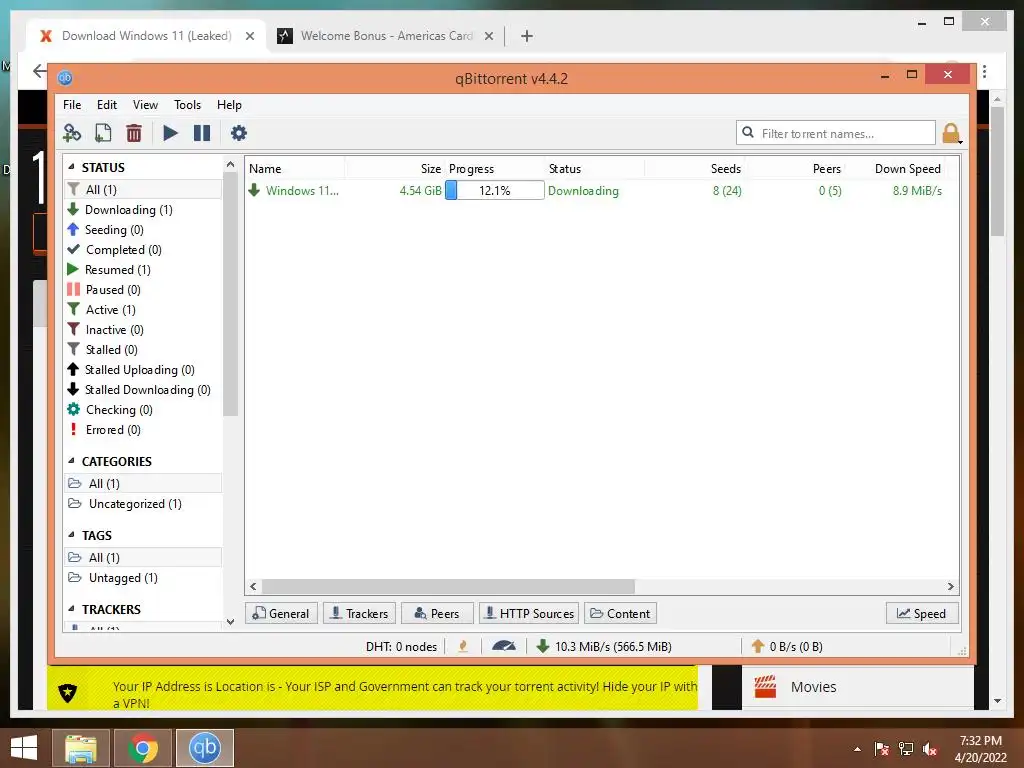Screen dimensions: 1024x768
Task: Open the Help menu
Action: point(229,104)
